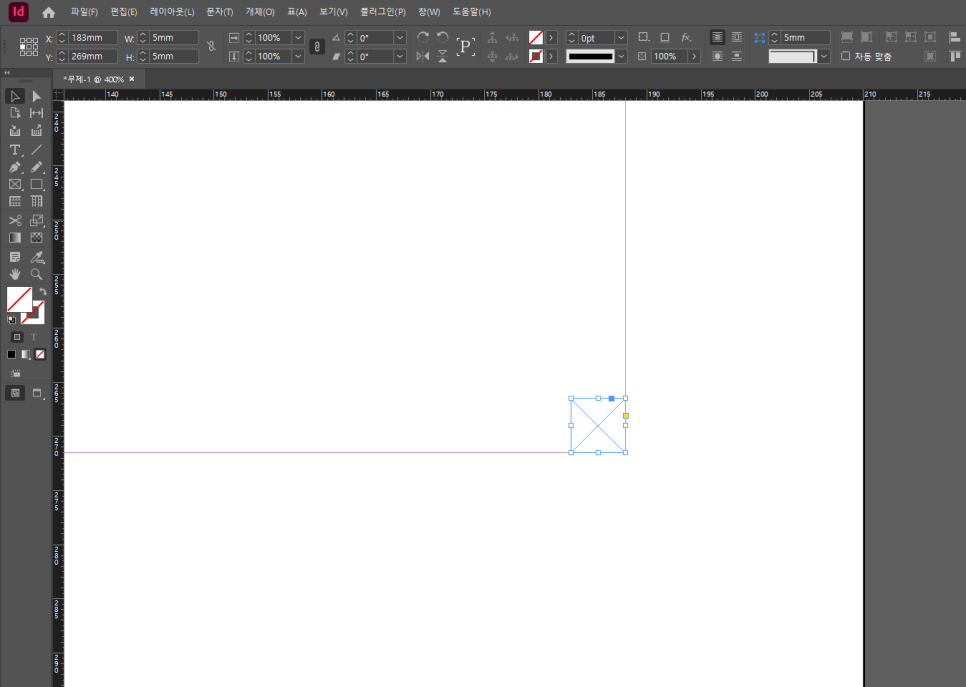Click the X position field
This screenshot has width=966, height=687.
coord(92,38)
